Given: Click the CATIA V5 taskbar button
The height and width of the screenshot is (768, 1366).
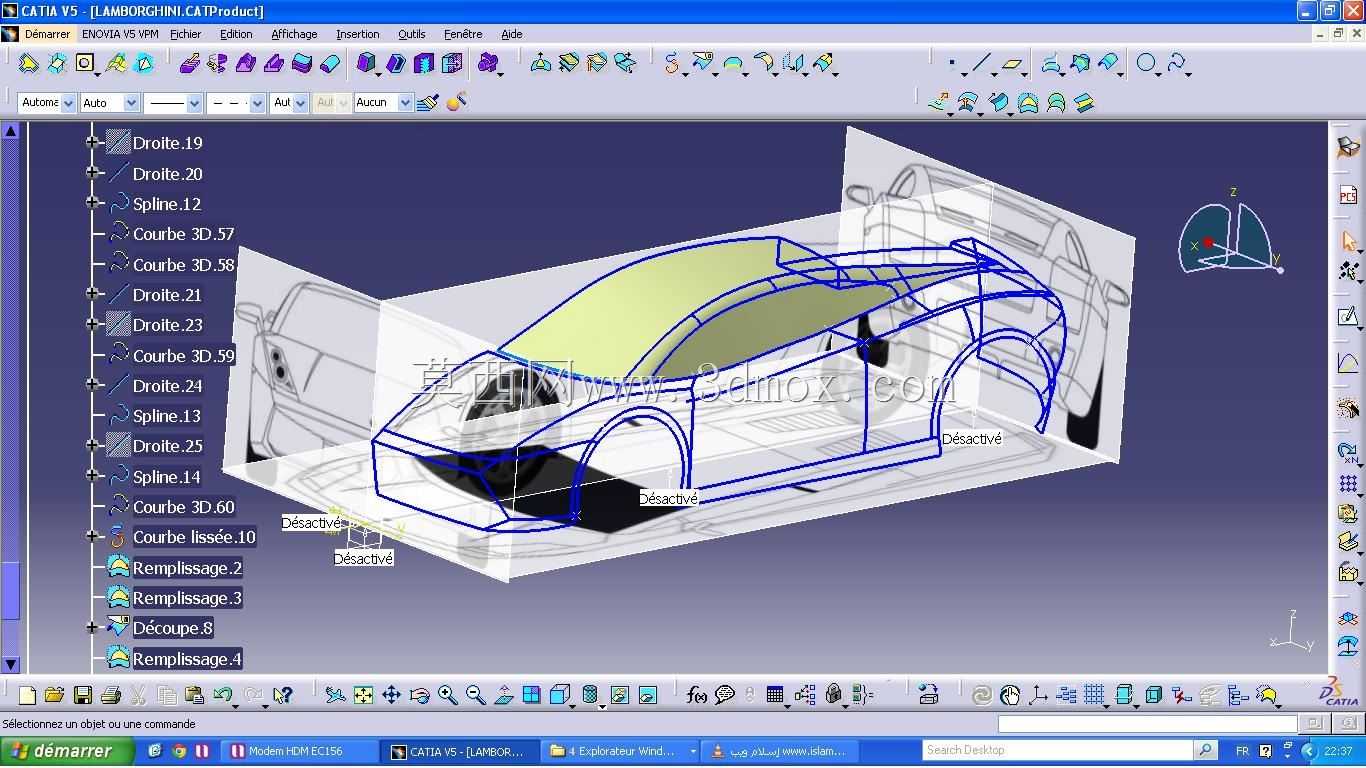Looking at the screenshot, I should [460, 751].
